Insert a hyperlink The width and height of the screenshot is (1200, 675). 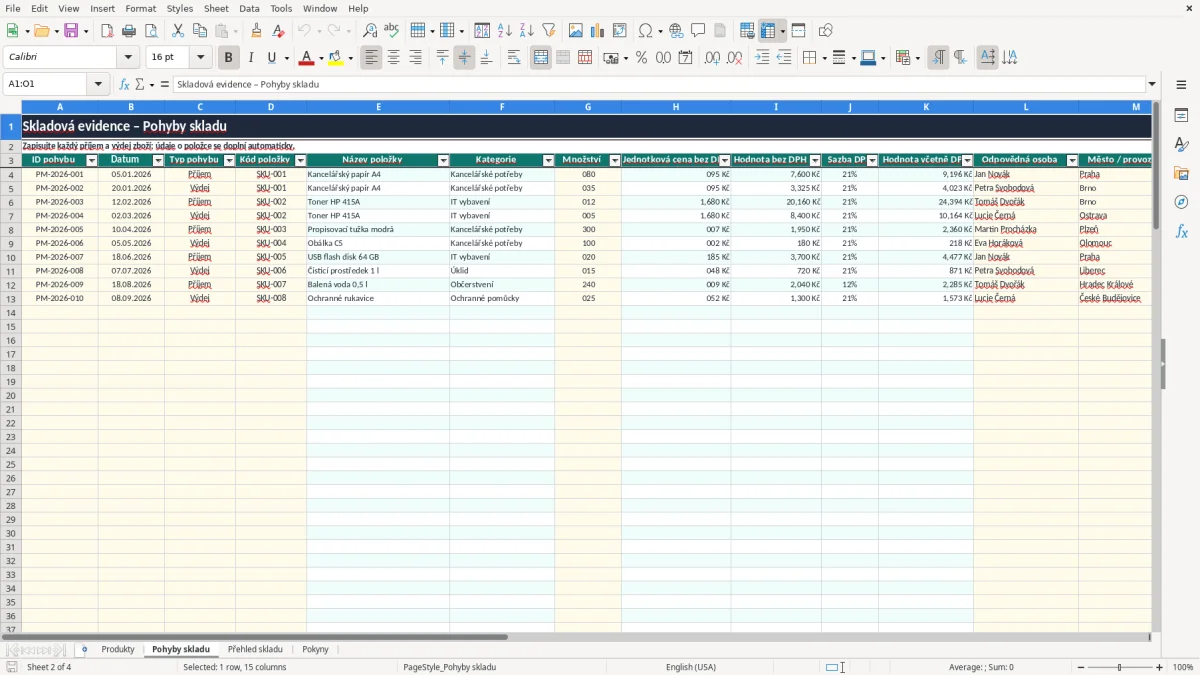click(x=676, y=31)
